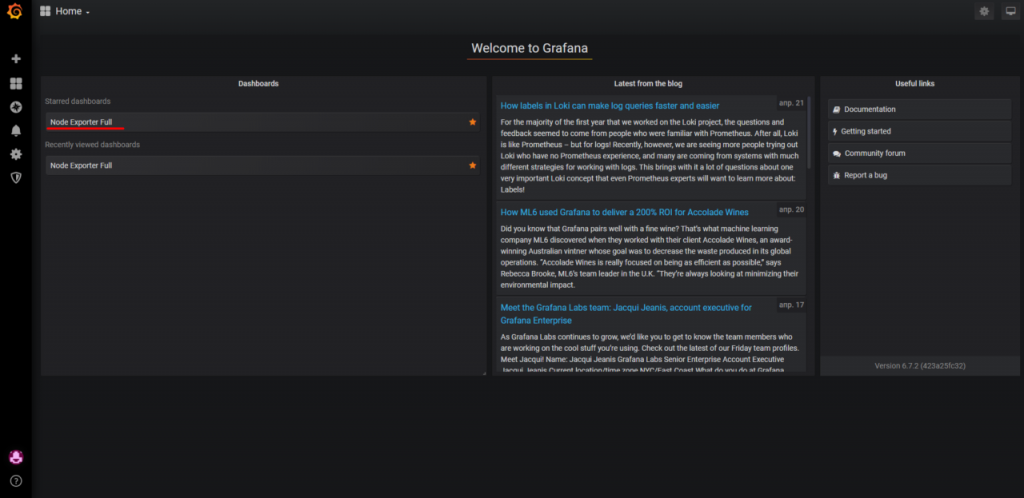1024x498 pixels.
Task: Open the Explore compass icon
Action: point(15,107)
